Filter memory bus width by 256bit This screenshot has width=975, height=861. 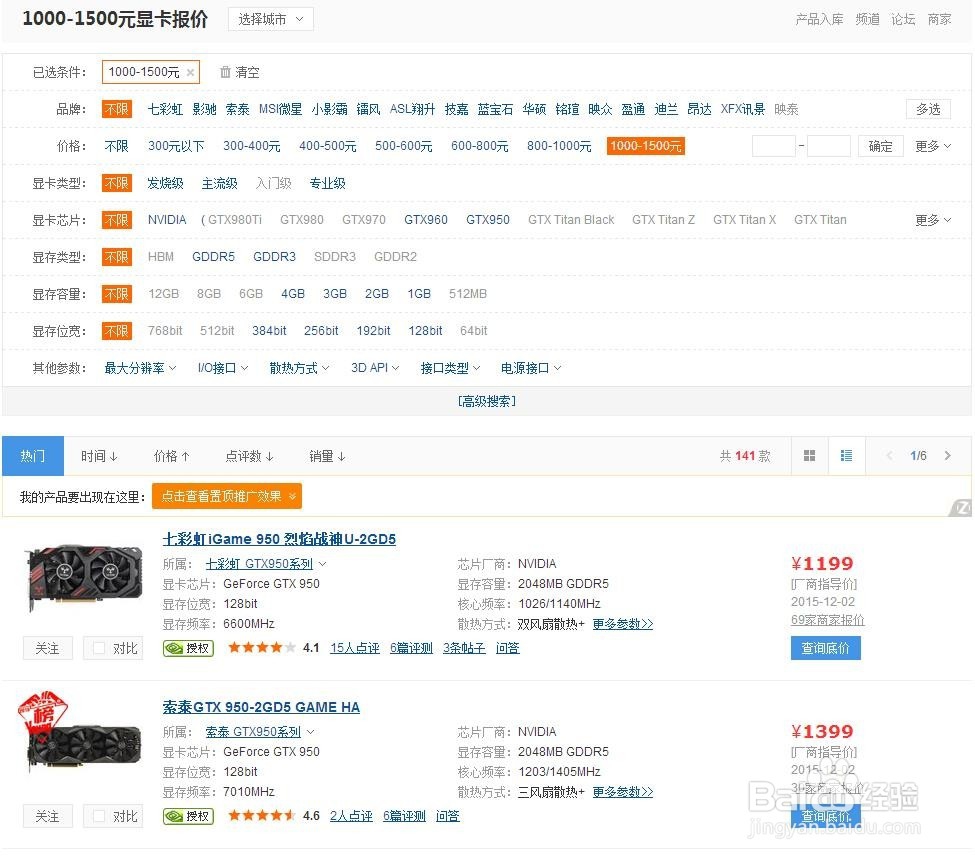pos(321,331)
